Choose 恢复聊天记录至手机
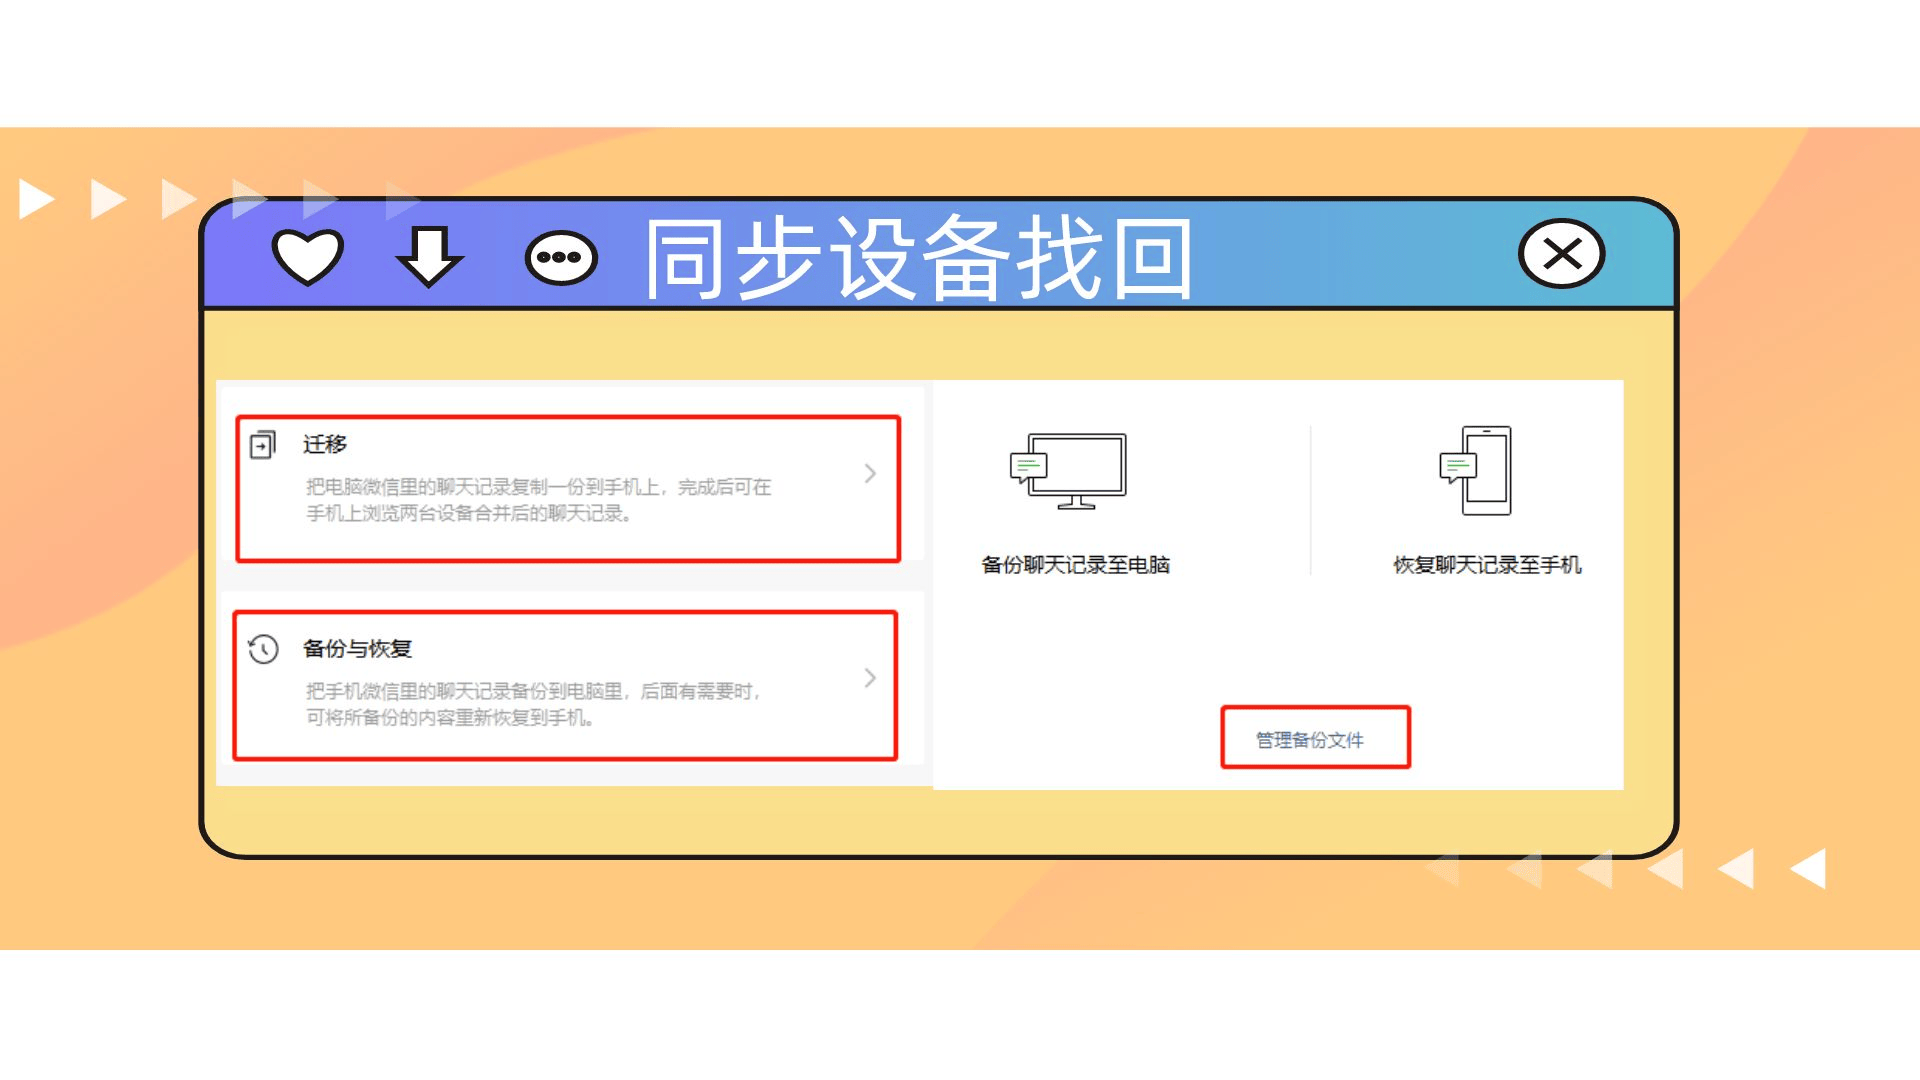The width and height of the screenshot is (1920, 1080). [1488, 565]
